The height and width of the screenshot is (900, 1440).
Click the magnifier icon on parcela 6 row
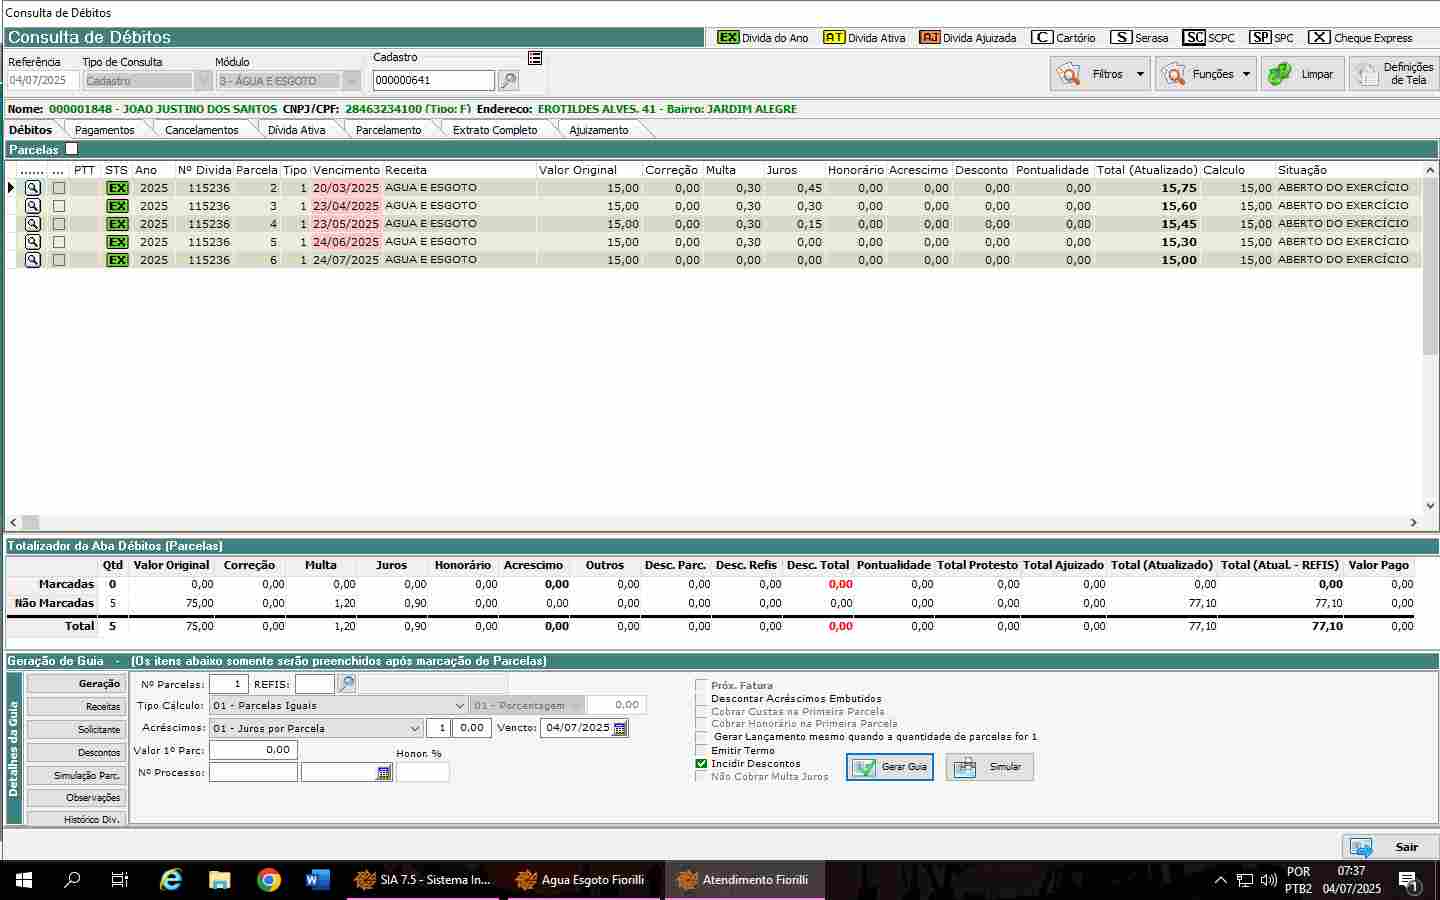coord(33,260)
